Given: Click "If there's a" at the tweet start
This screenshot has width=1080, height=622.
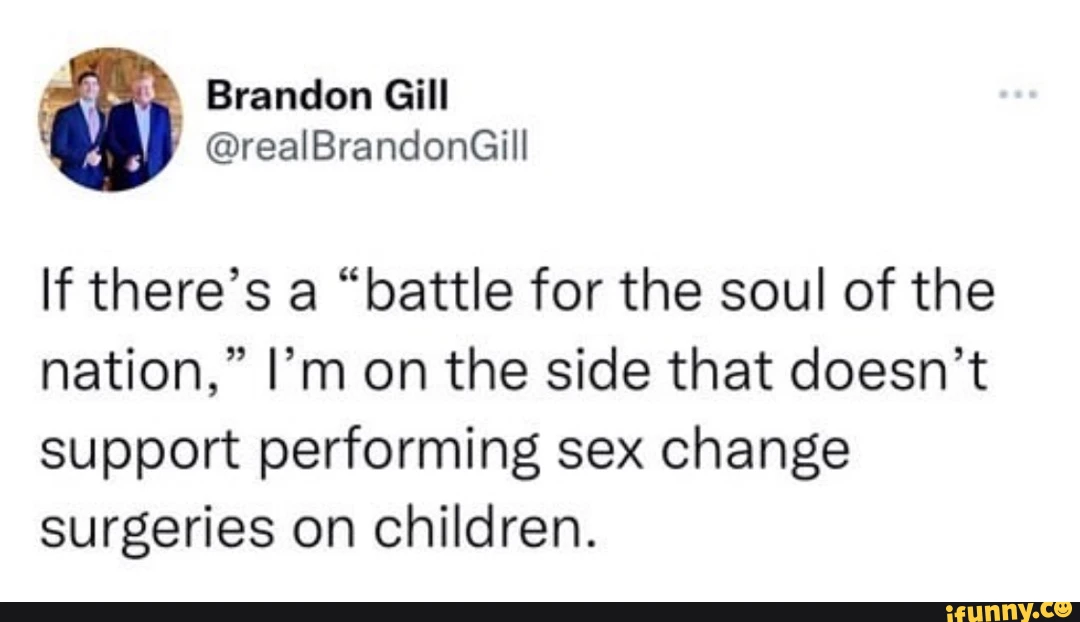Looking at the screenshot, I should tap(178, 291).
